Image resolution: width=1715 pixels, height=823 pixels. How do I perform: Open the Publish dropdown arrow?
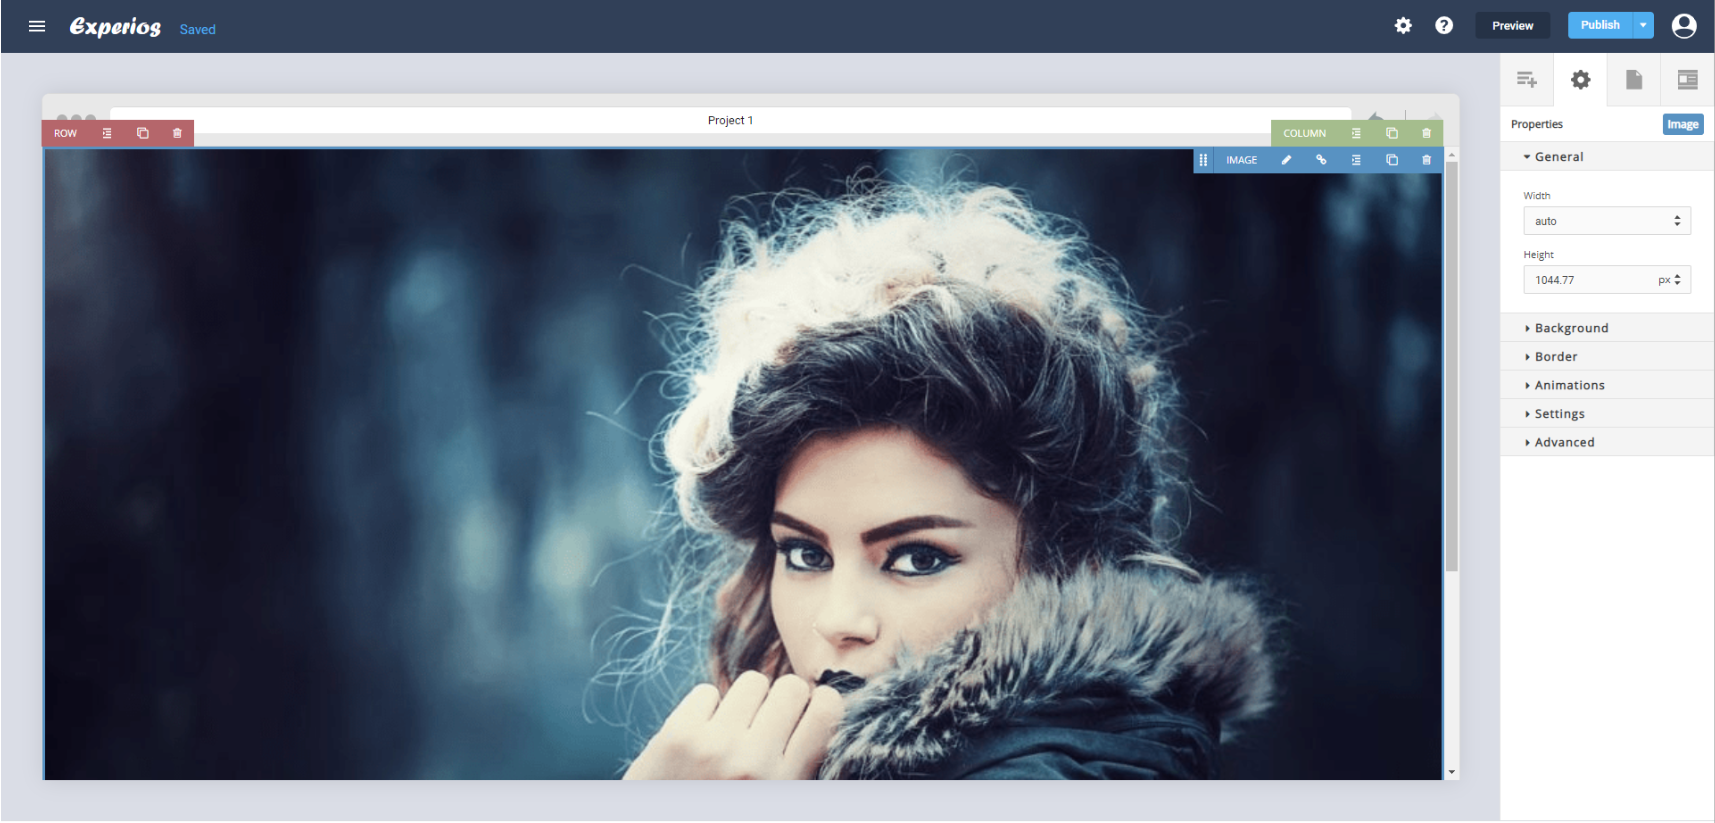pyautogui.click(x=1643, y=25)
